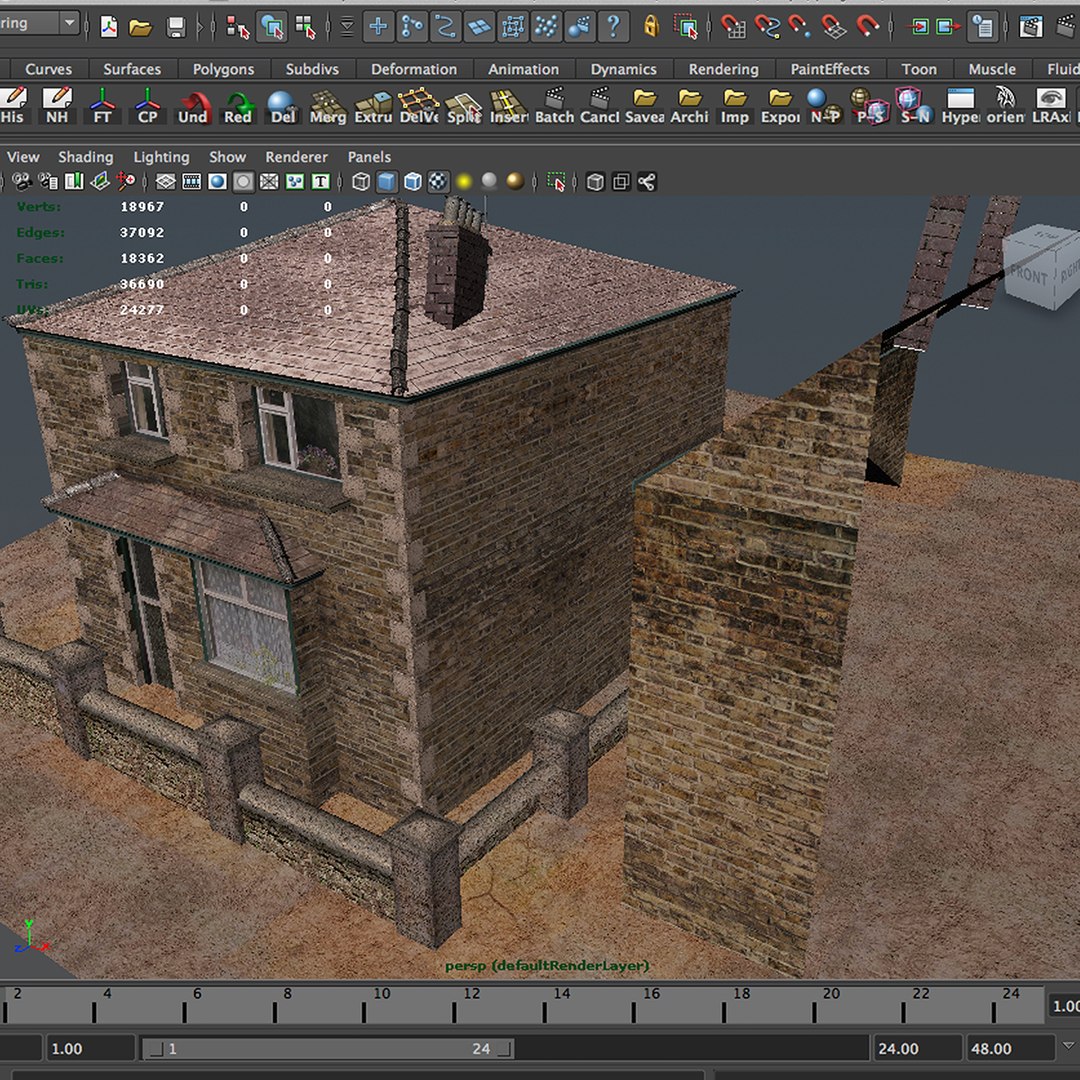Open the viewport Lighting menu
Screen dimensions: 1080x1080
pos(161,157)
